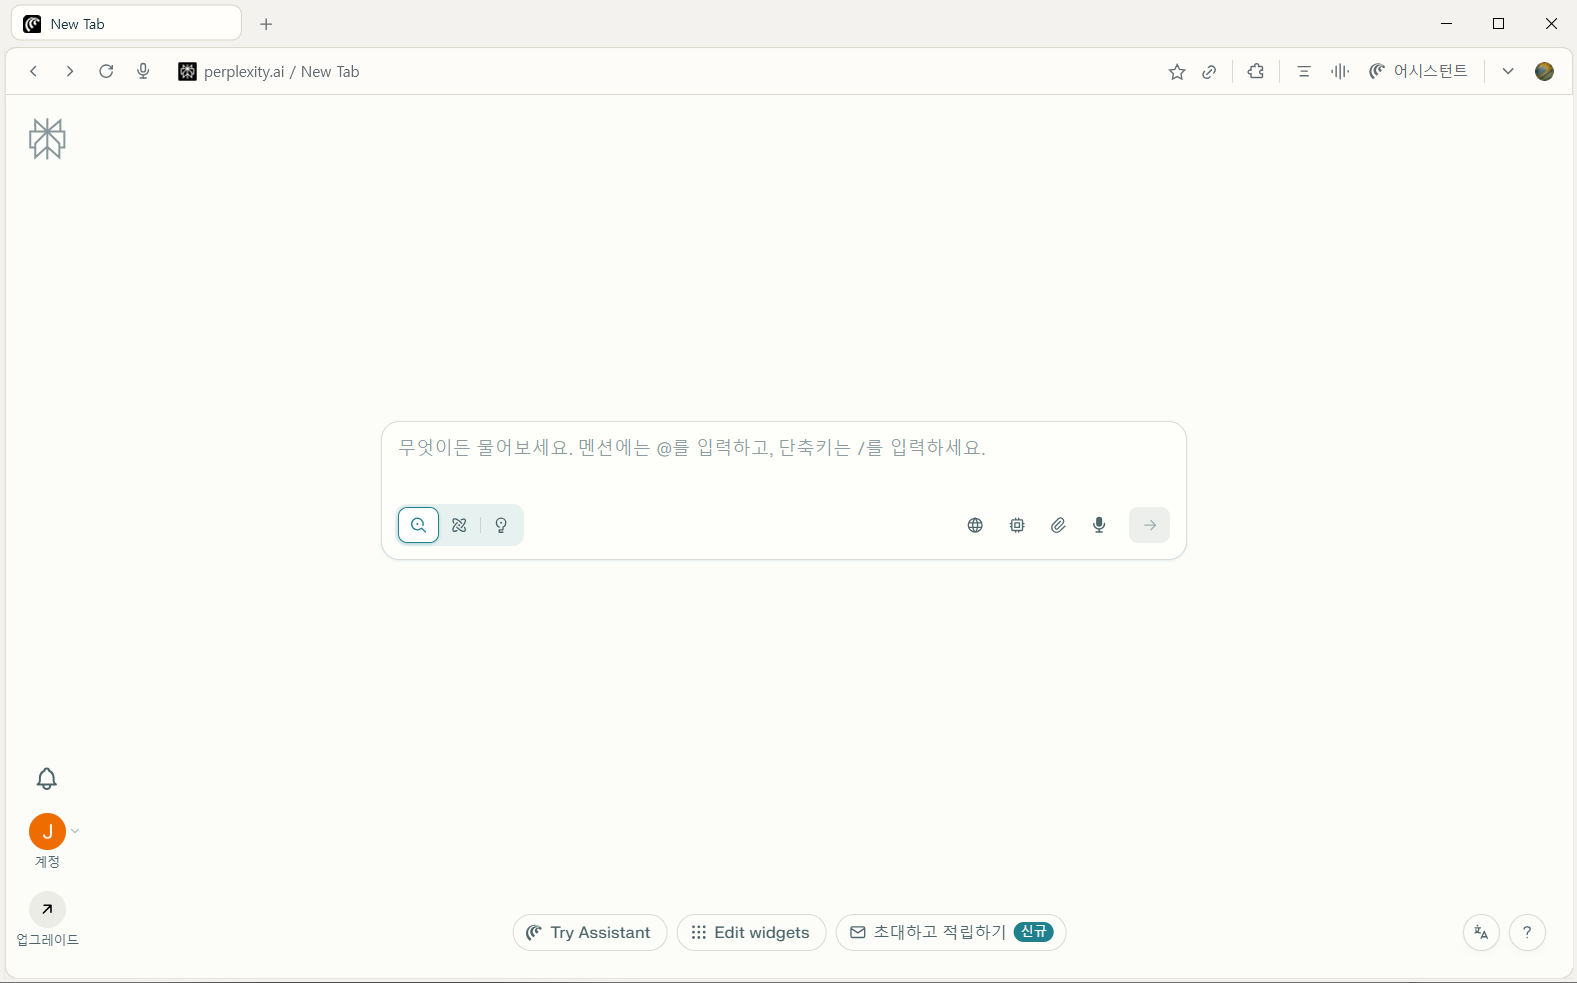
Task: Click the microphone icon beside the address bar
Action: 143,71
